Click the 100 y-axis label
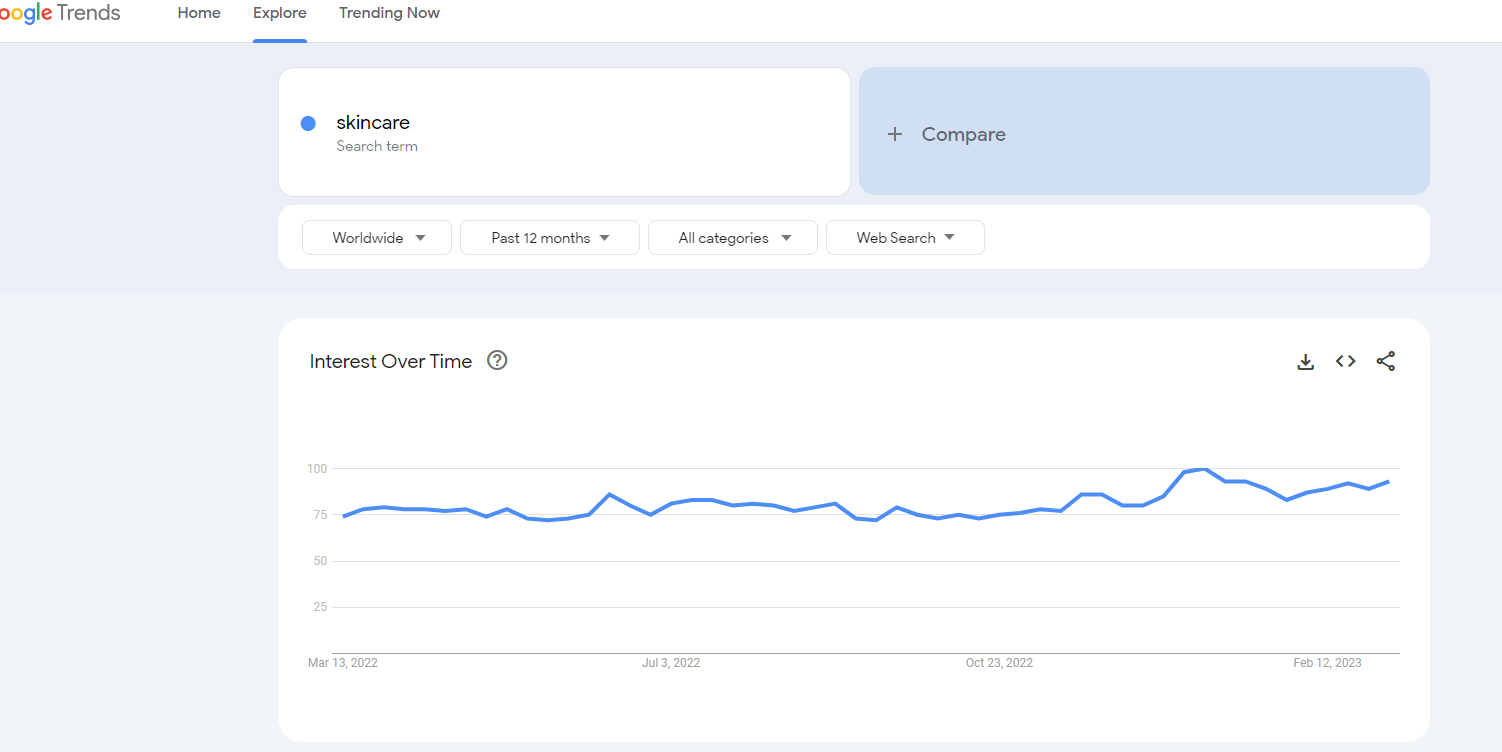Viewport: 1502px width, 752px height. 317,469
